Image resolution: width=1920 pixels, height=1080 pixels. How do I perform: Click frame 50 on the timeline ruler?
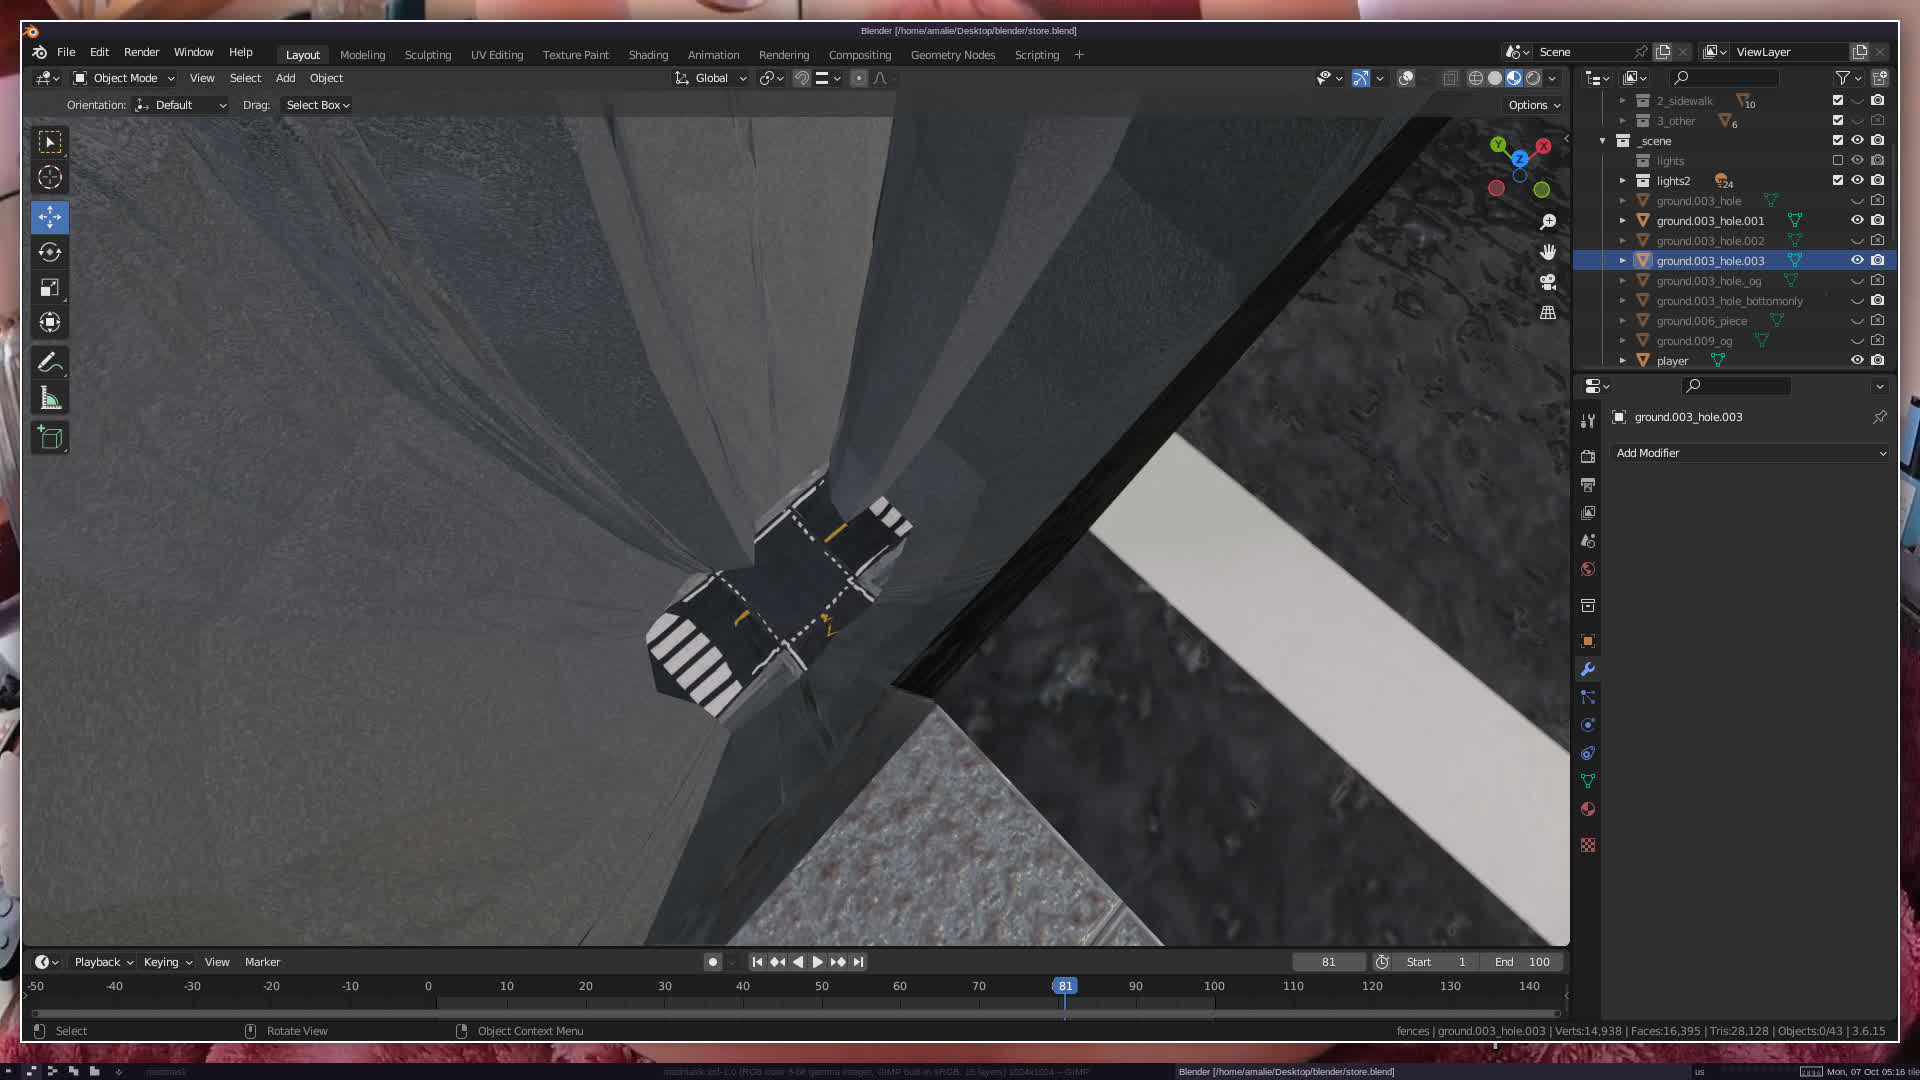coord(821,986)
